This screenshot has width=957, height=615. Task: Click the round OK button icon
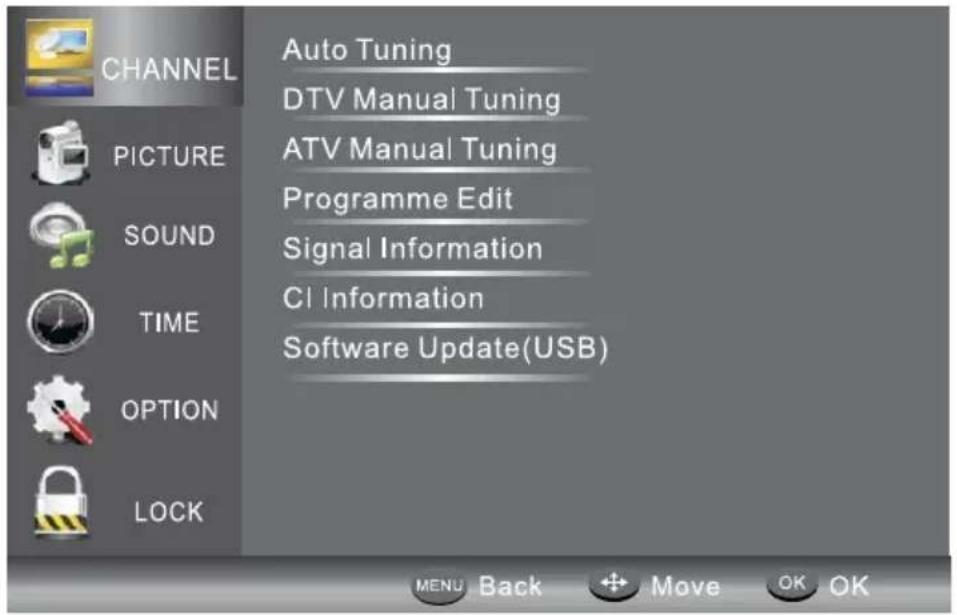point(792,584)
